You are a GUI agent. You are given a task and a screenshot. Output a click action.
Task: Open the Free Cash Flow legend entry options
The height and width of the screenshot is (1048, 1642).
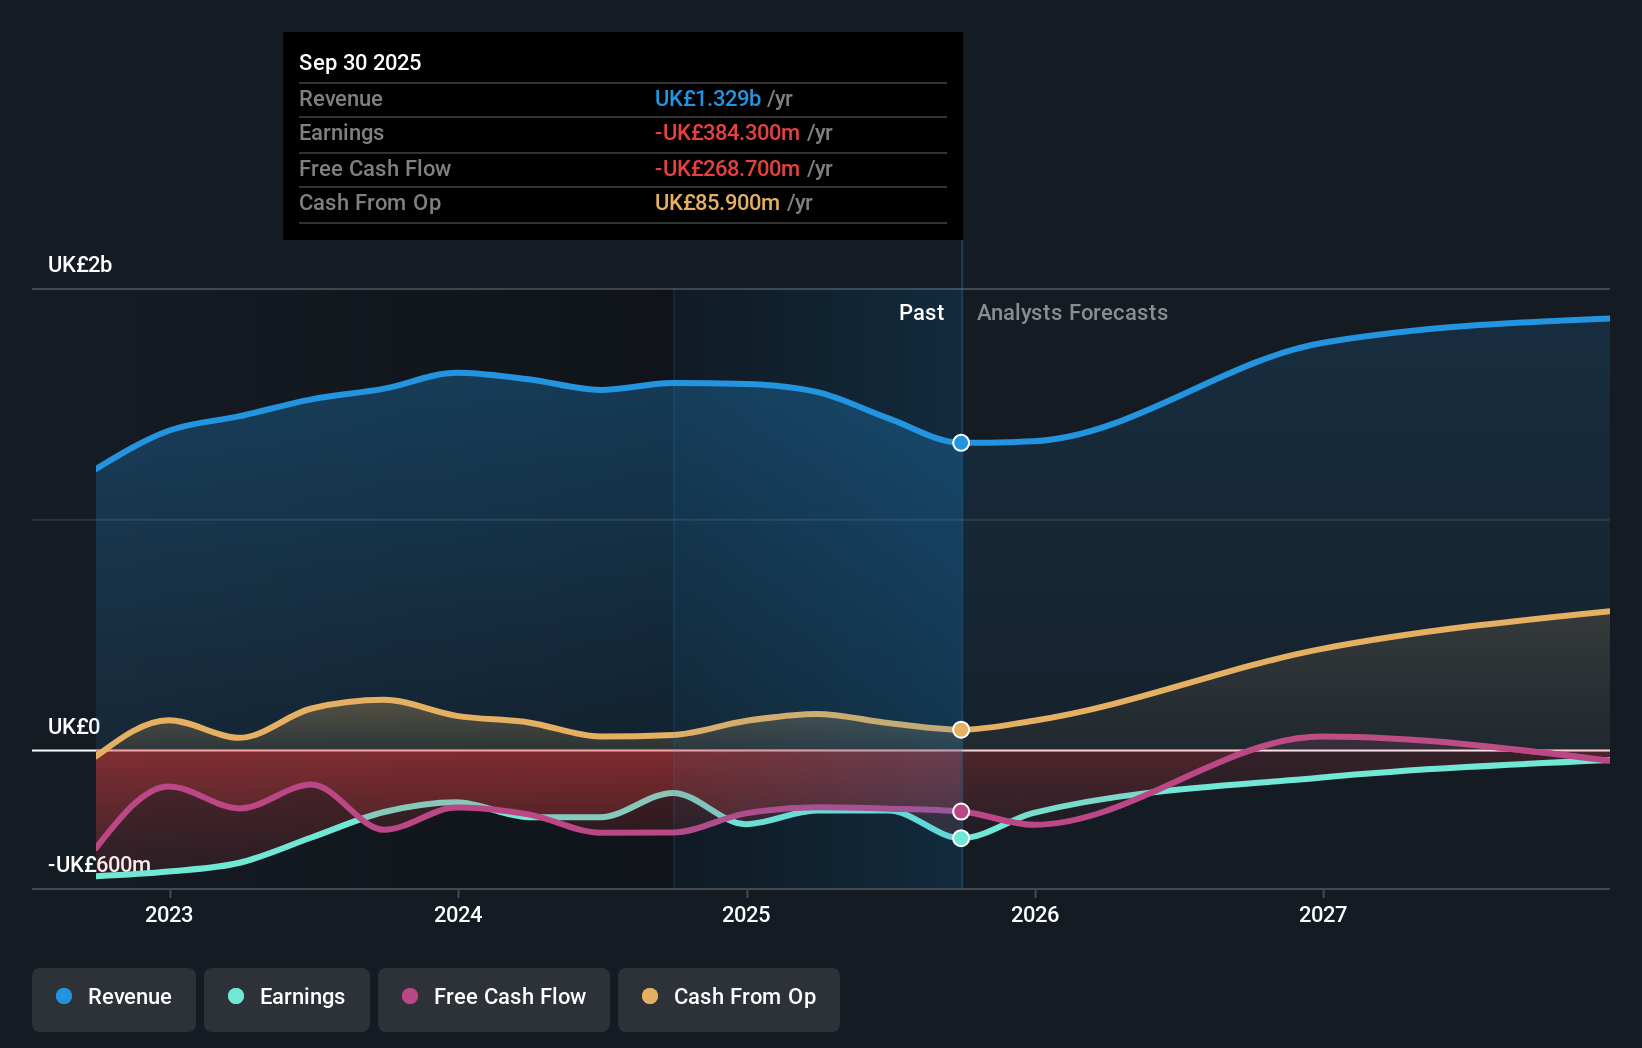494,997
